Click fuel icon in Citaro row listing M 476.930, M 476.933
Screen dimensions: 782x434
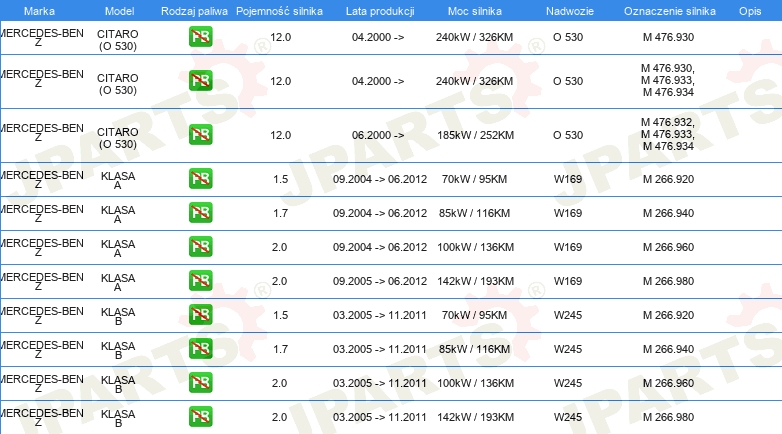[x=200, y=81]
